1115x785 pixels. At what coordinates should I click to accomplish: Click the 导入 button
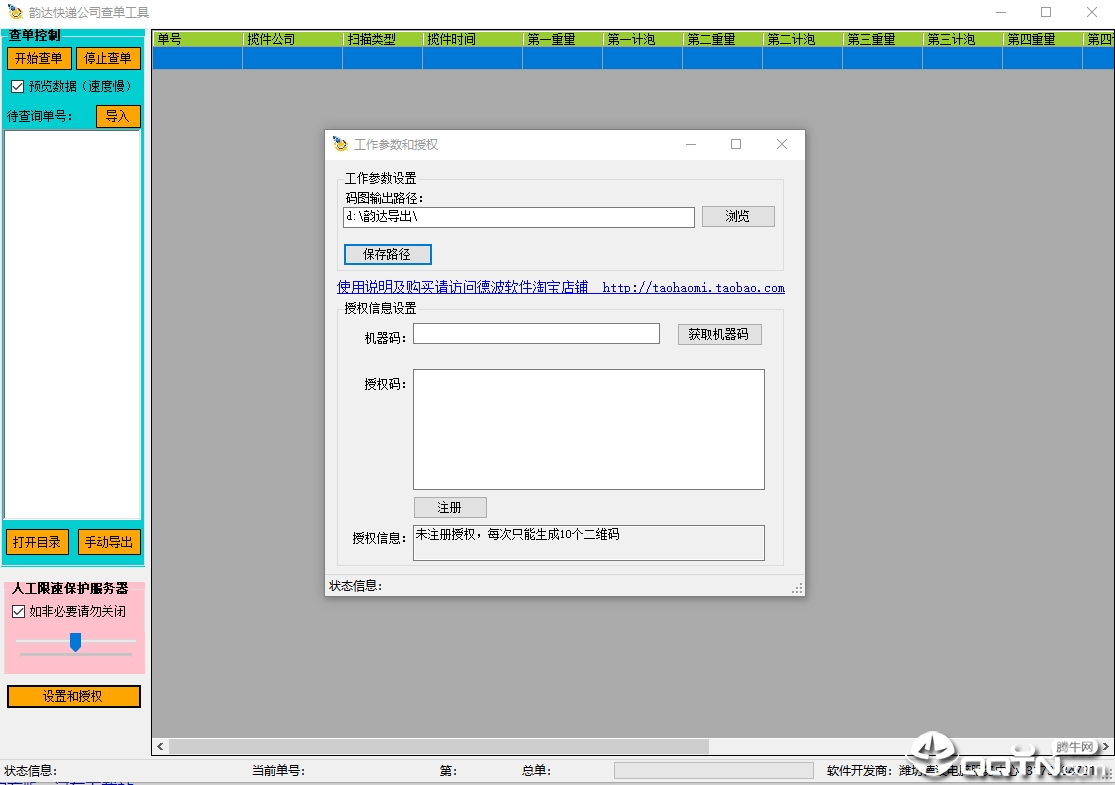(x=118, y=116)
